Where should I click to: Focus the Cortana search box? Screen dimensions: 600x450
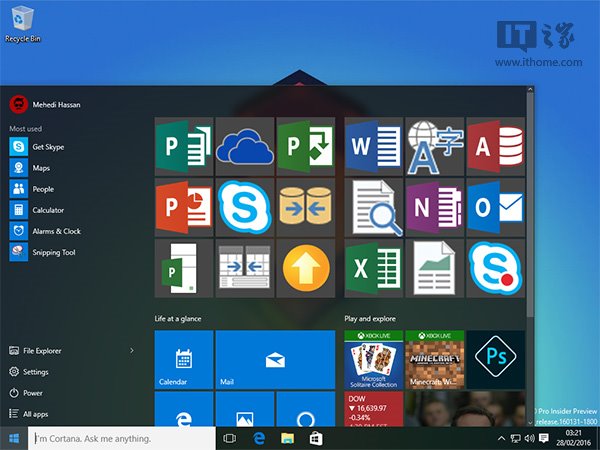(x=122, y=438)
